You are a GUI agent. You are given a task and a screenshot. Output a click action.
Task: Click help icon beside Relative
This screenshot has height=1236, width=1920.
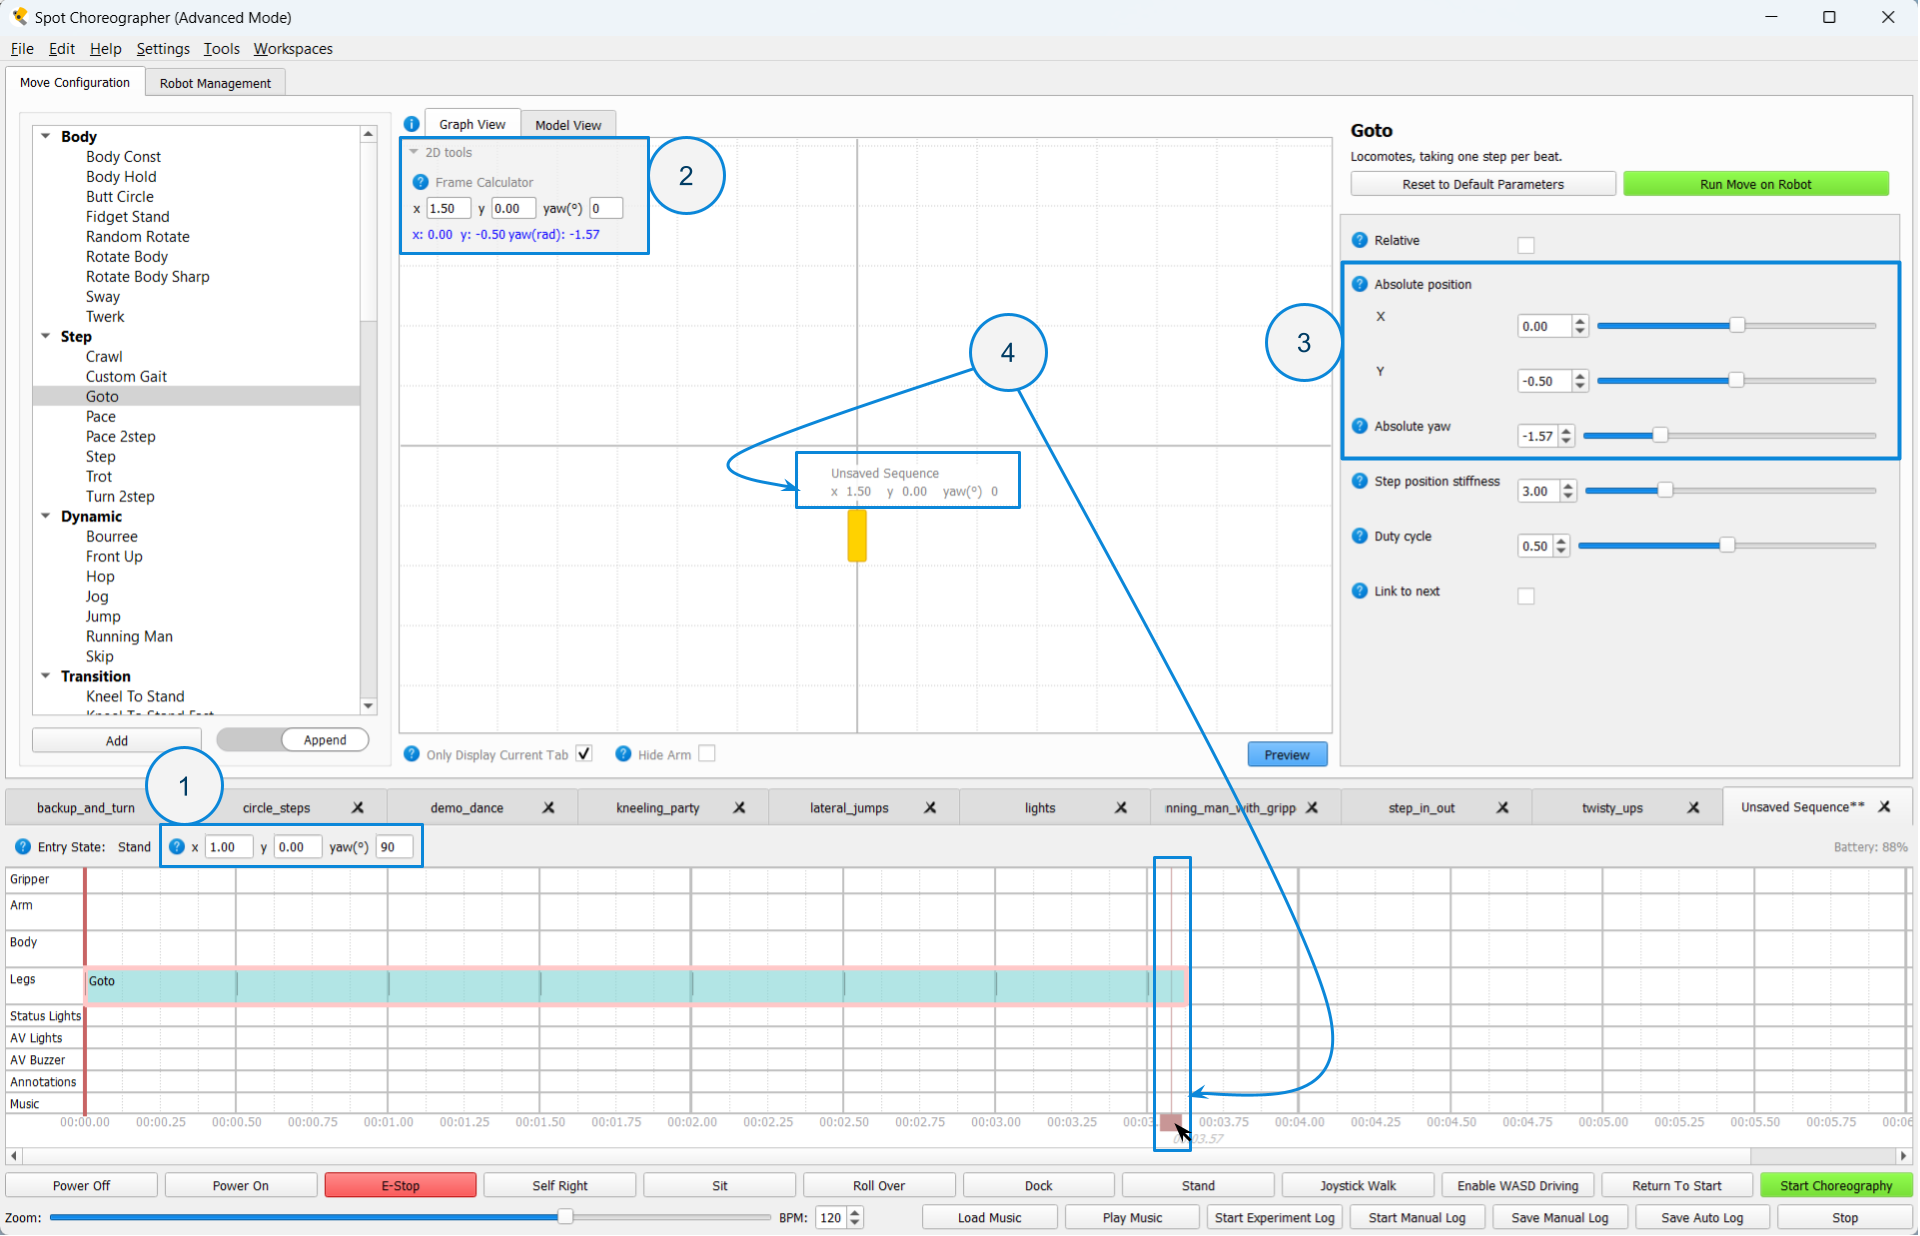pos(1360,240)
